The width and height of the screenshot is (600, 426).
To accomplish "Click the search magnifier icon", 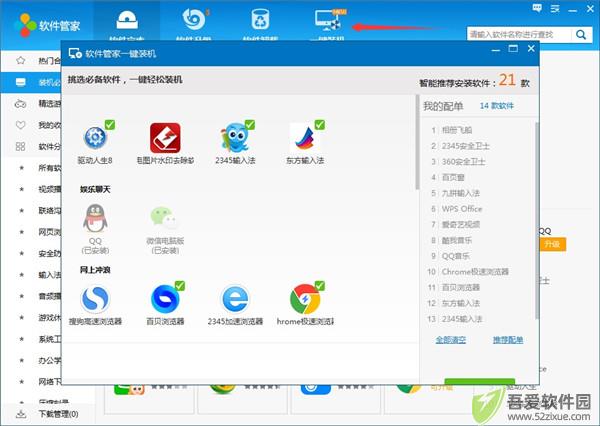I will point(581,35).
